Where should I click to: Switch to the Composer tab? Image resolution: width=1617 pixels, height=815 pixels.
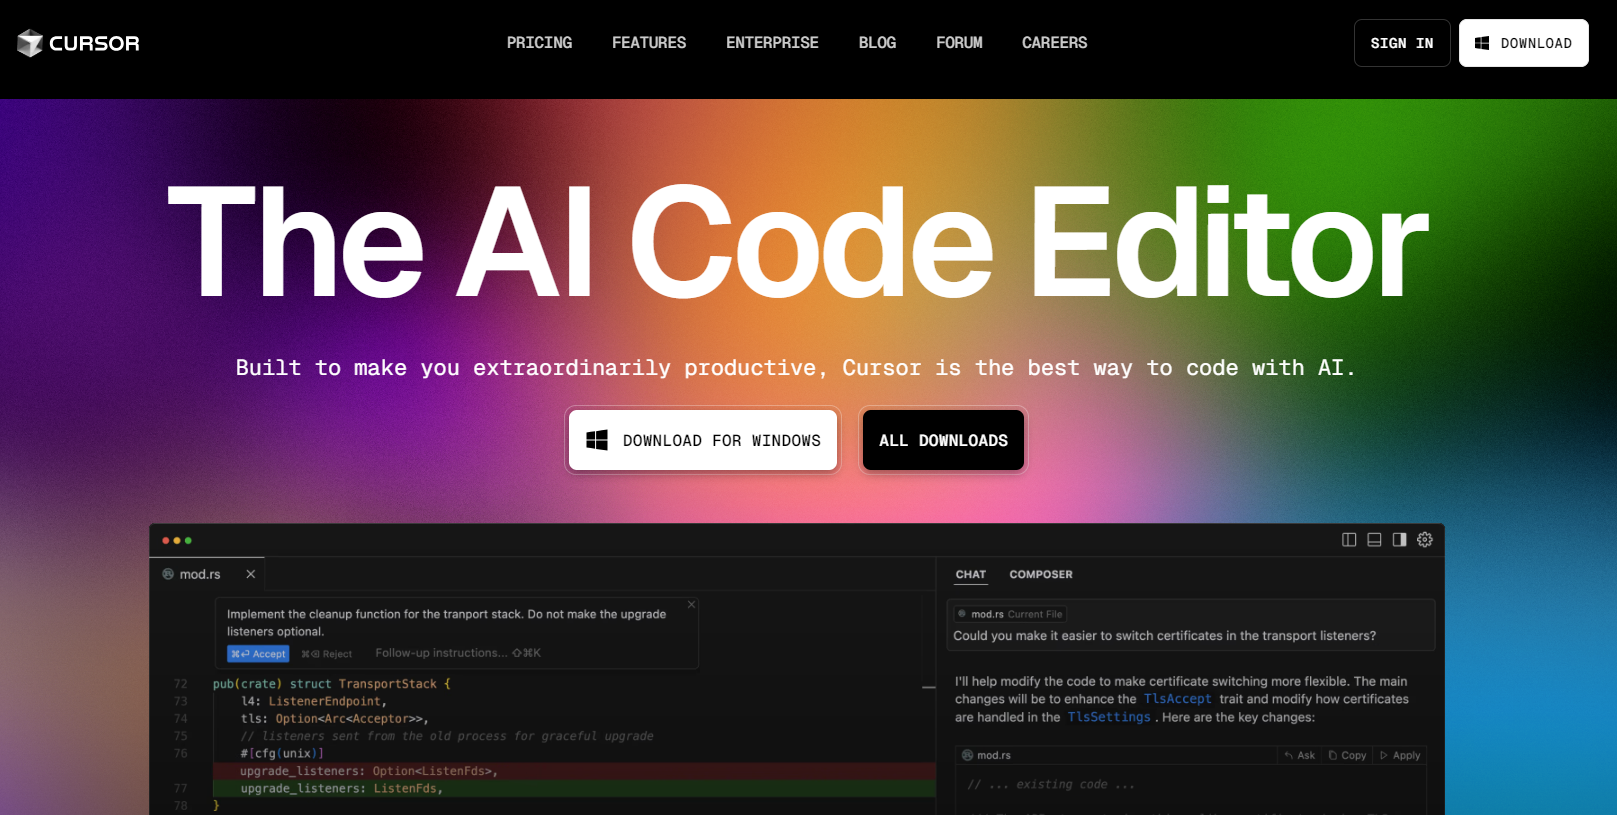click(1041, 575)
